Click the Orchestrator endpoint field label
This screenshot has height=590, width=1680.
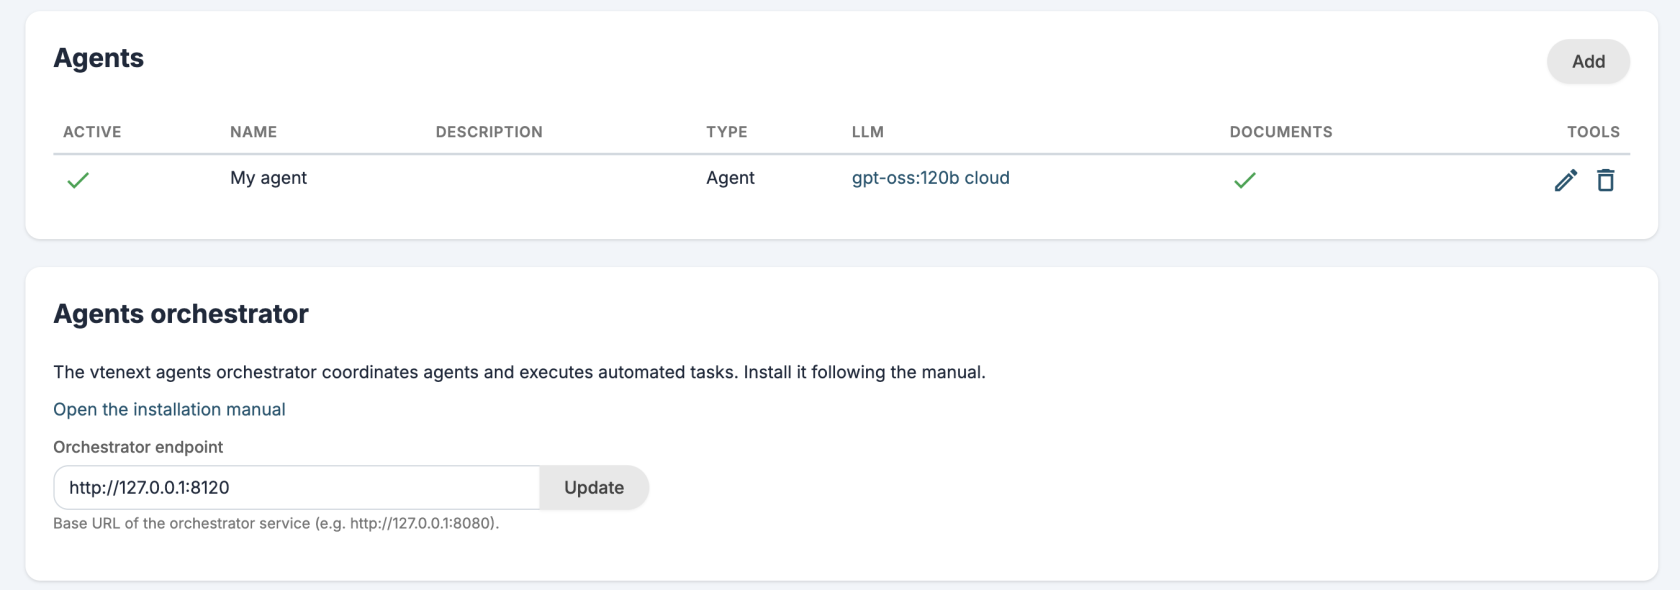[x=138, y=447]
